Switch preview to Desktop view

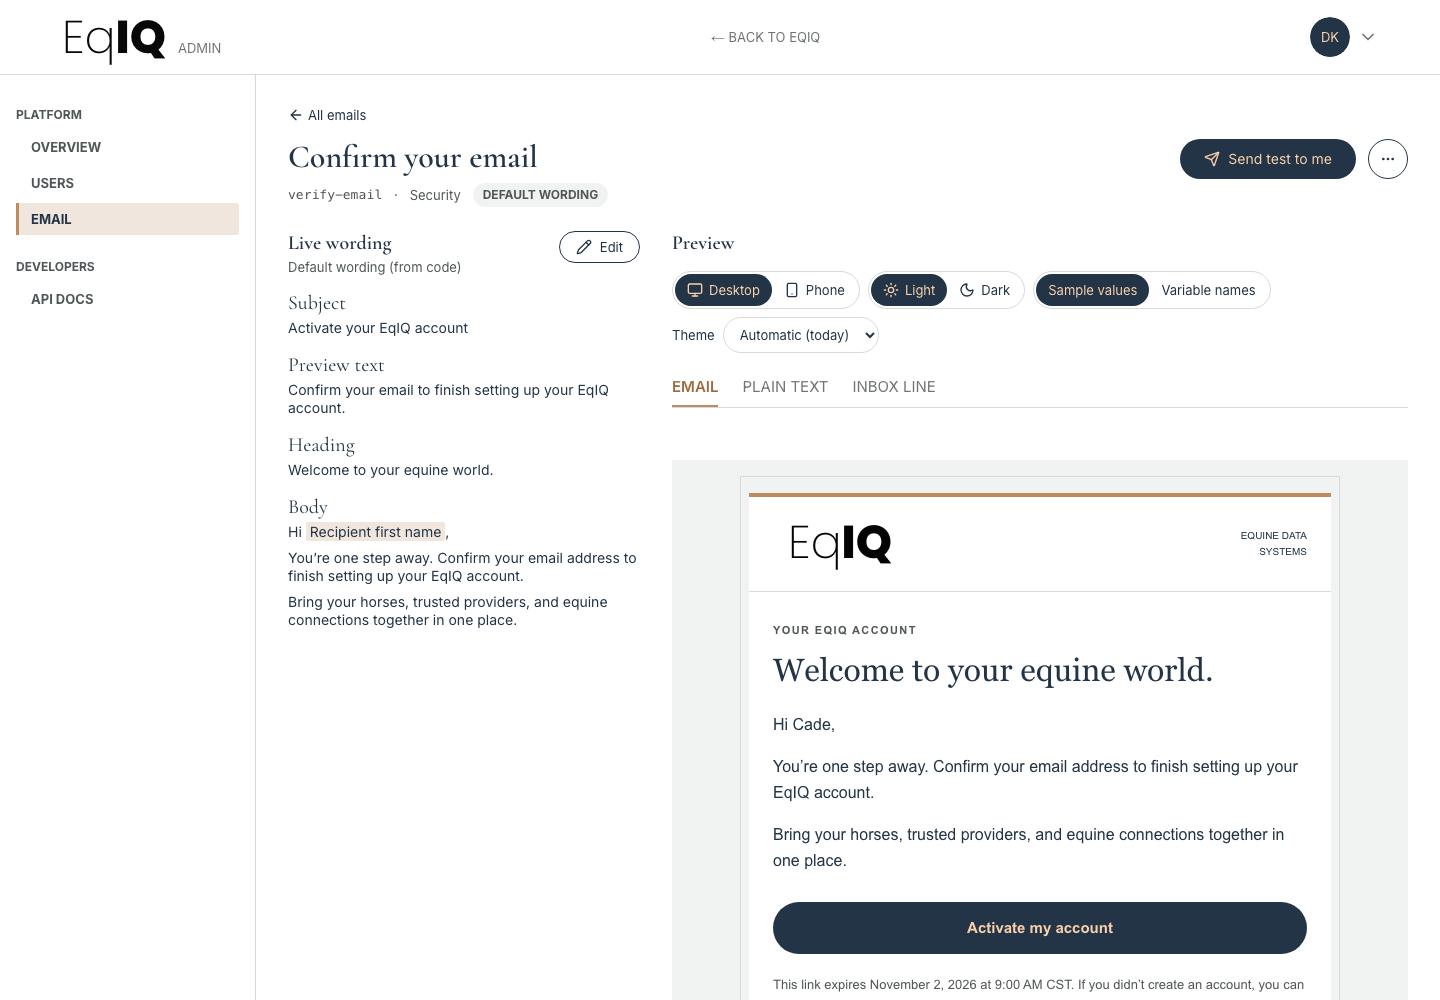click(723, 290)
